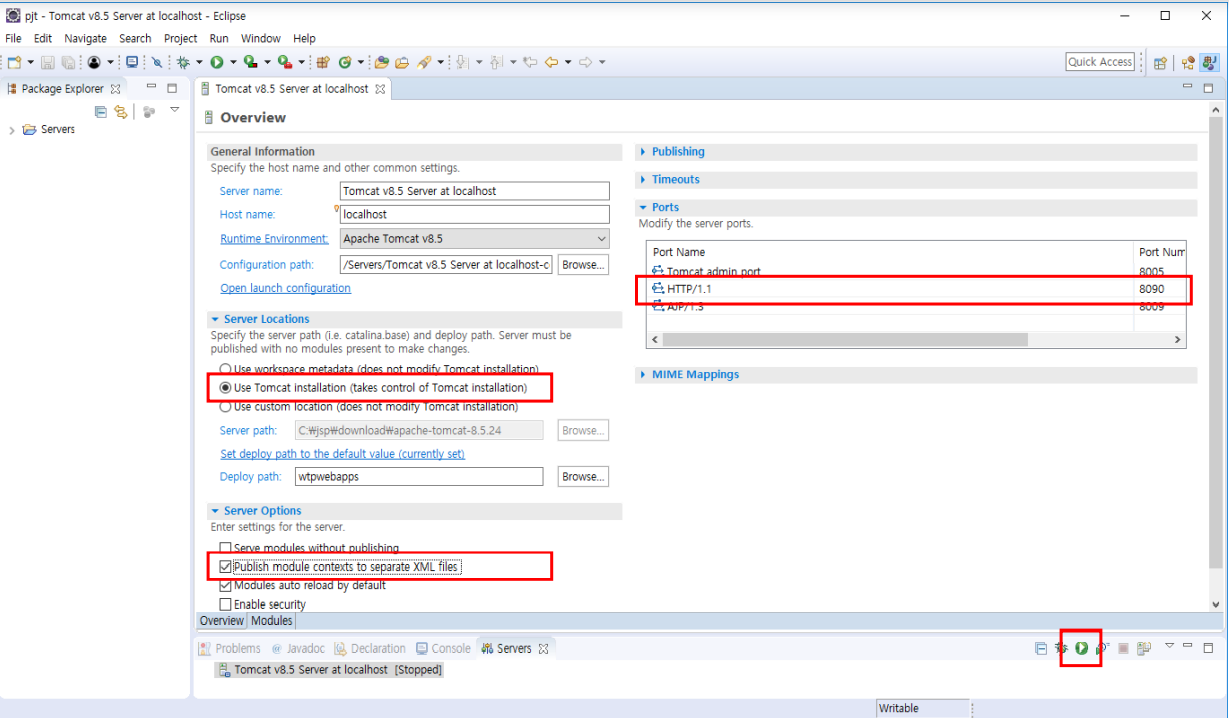Click Browse next to Configuration path
This screenshot has width=1229, height=718.
583,265
